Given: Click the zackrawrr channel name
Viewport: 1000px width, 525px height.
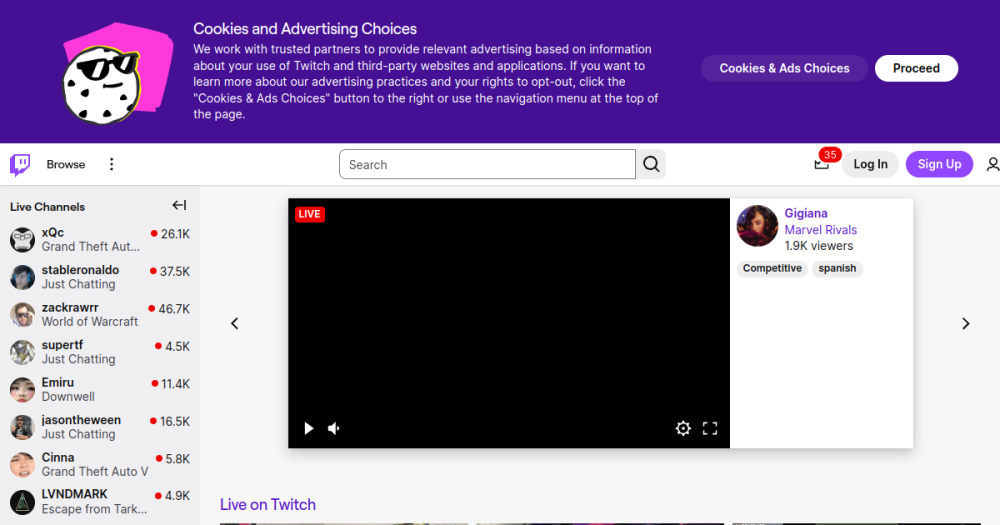Looking at the screenshot, I should coord(70,307).
